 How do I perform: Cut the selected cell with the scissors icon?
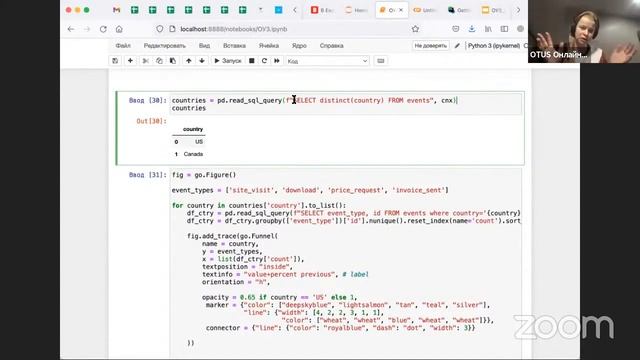[x=145, y=61]
